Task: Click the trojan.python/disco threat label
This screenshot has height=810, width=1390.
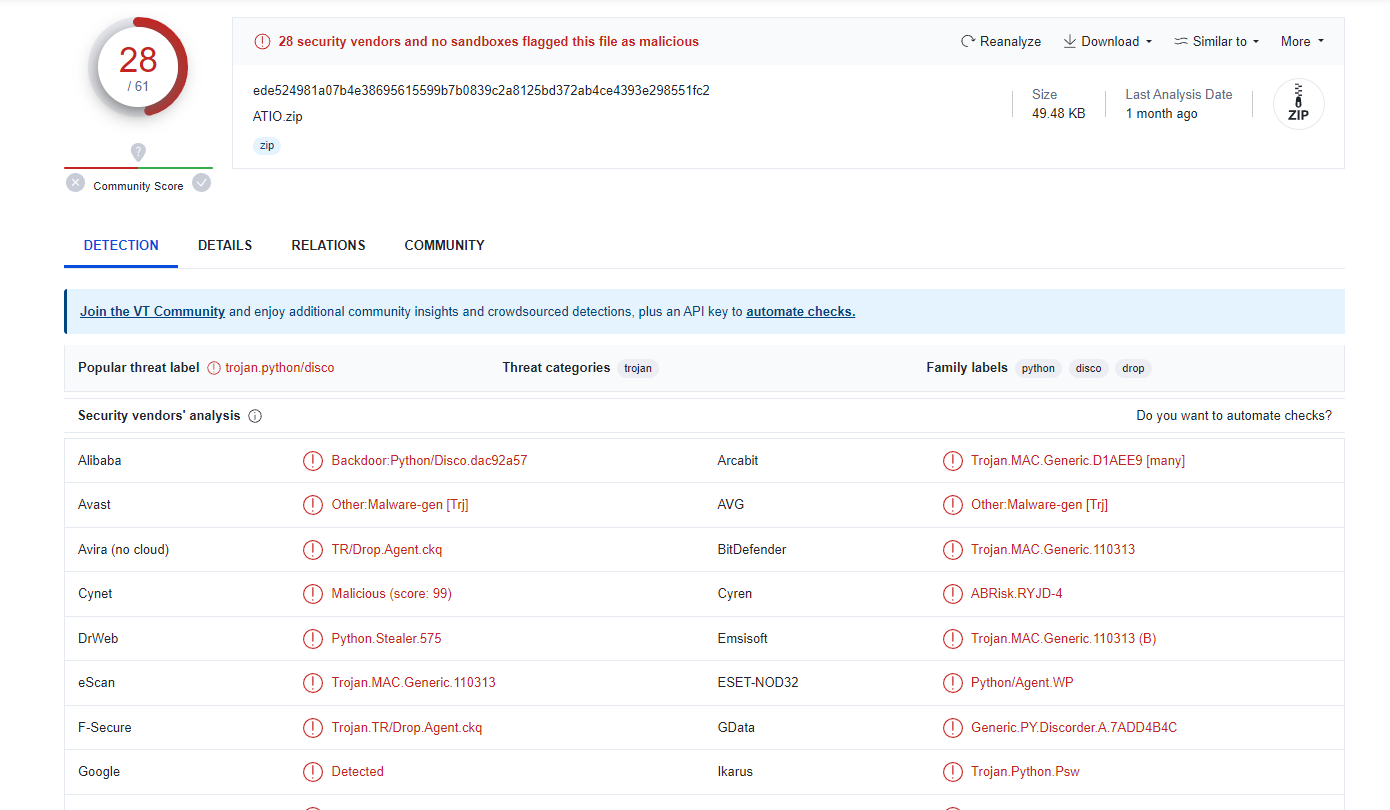Action: tap(280, 368)
